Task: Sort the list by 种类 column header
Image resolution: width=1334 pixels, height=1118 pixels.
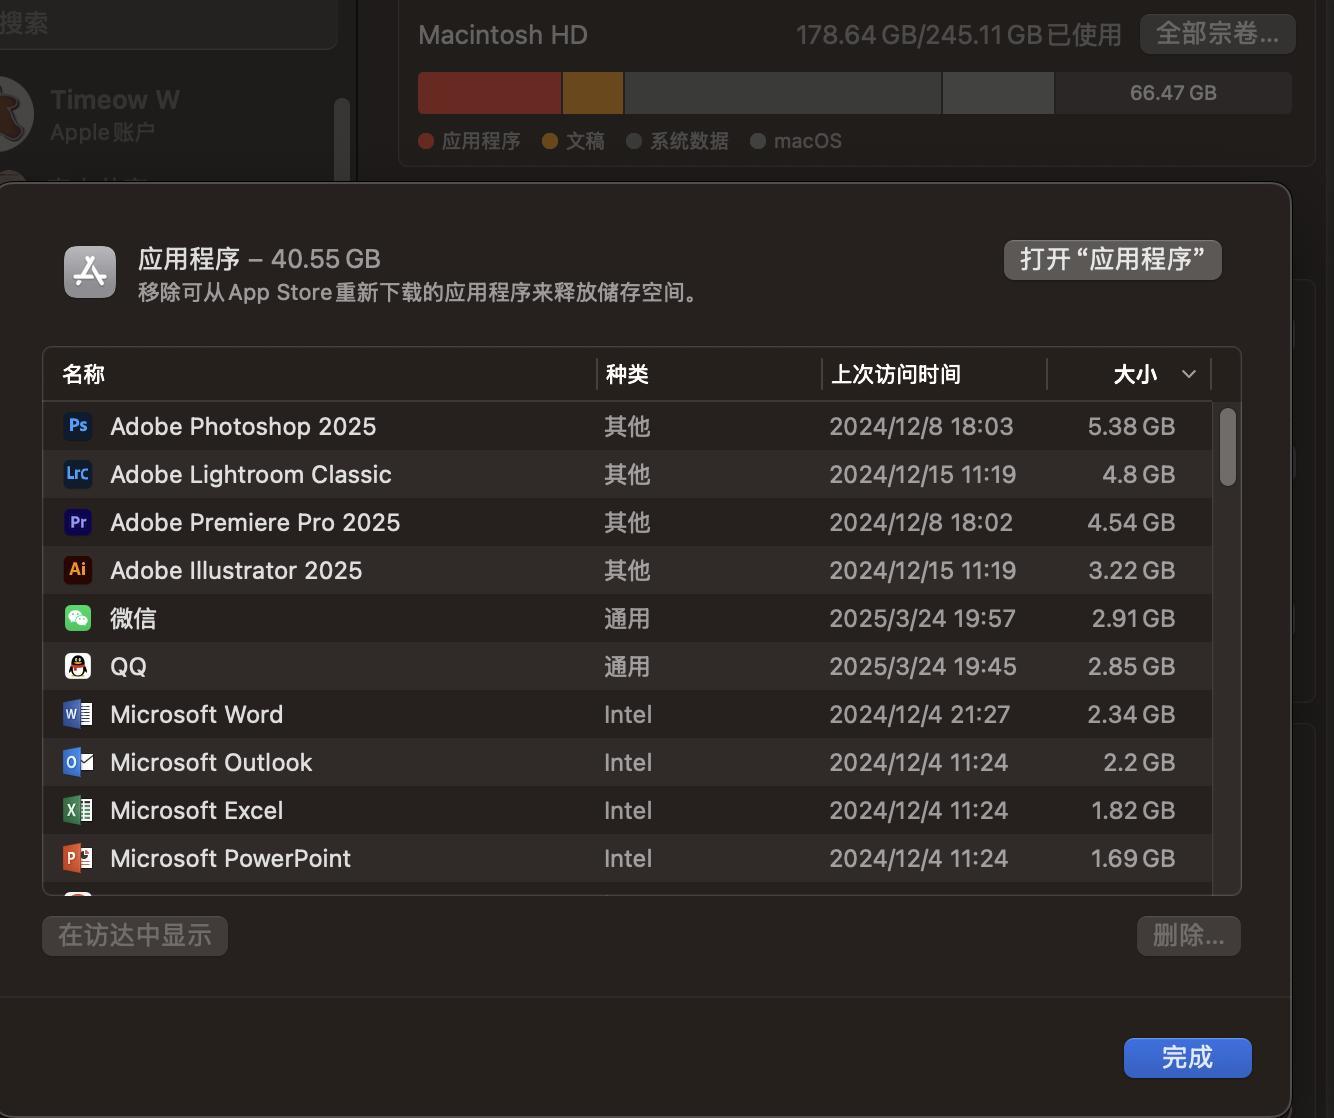Action: pyautogui.click(x=627, y=374)
